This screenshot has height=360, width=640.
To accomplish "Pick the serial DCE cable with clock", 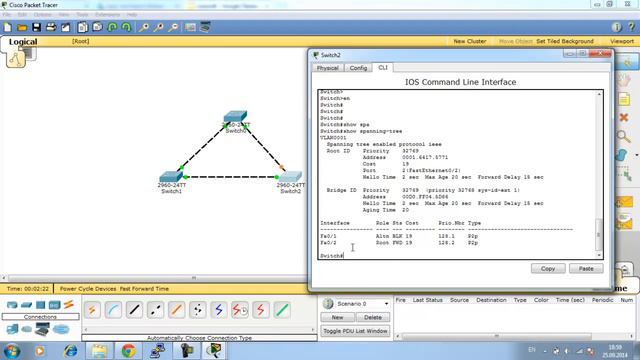I will [x=240, y=310].
